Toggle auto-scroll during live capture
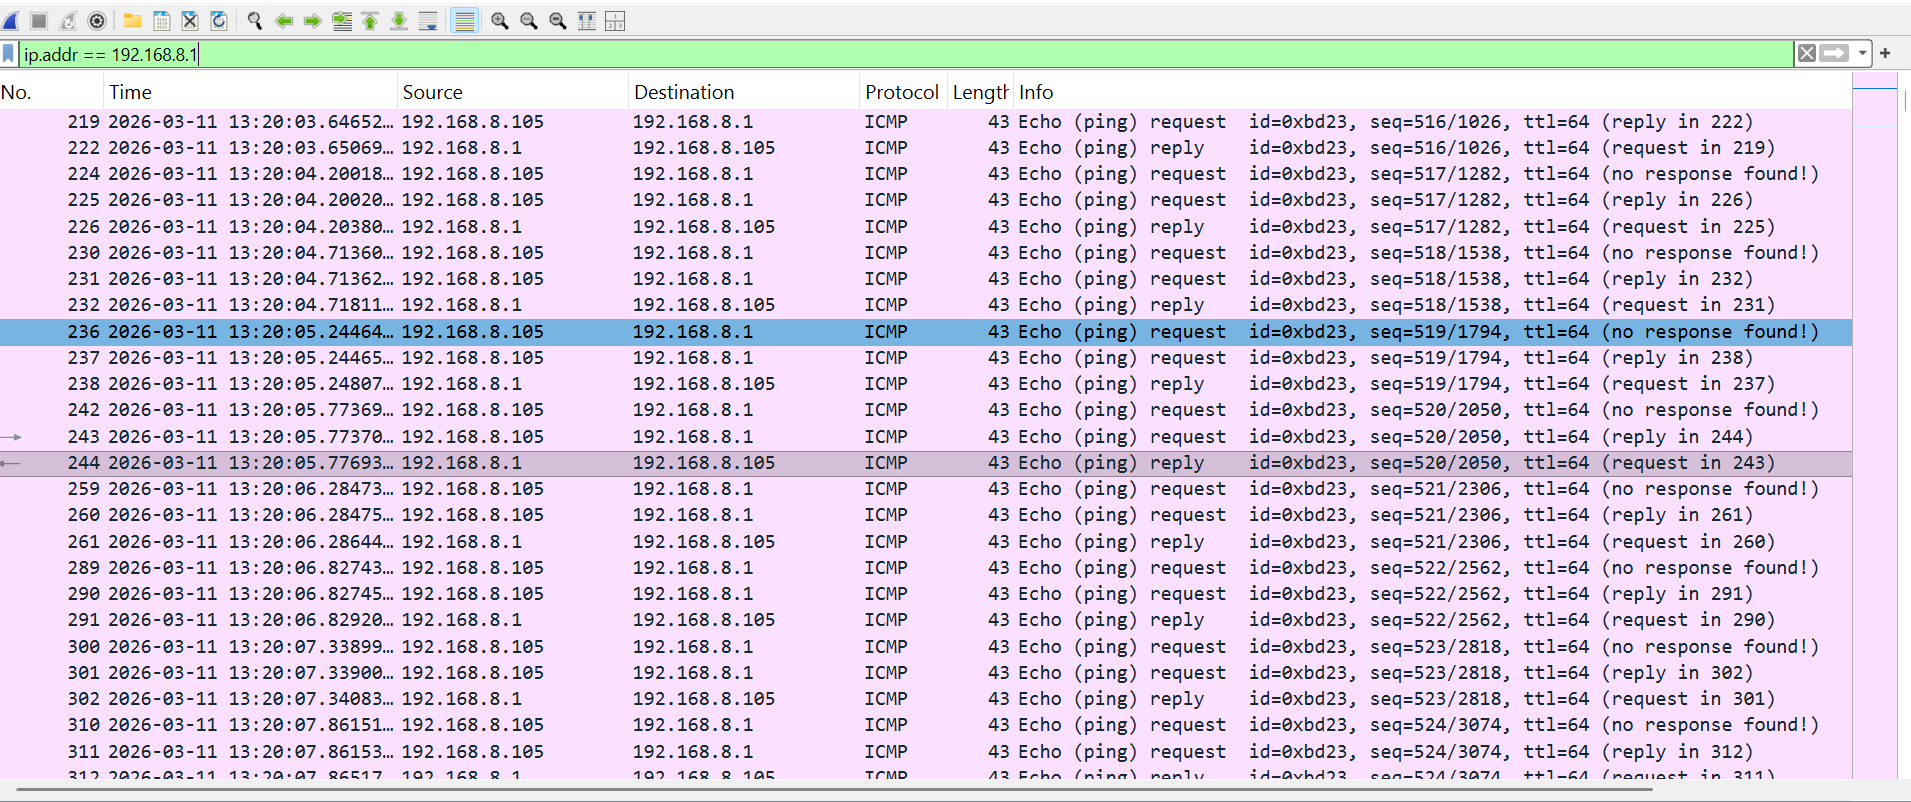1911x802 pixels. click(x=428, y=20)
